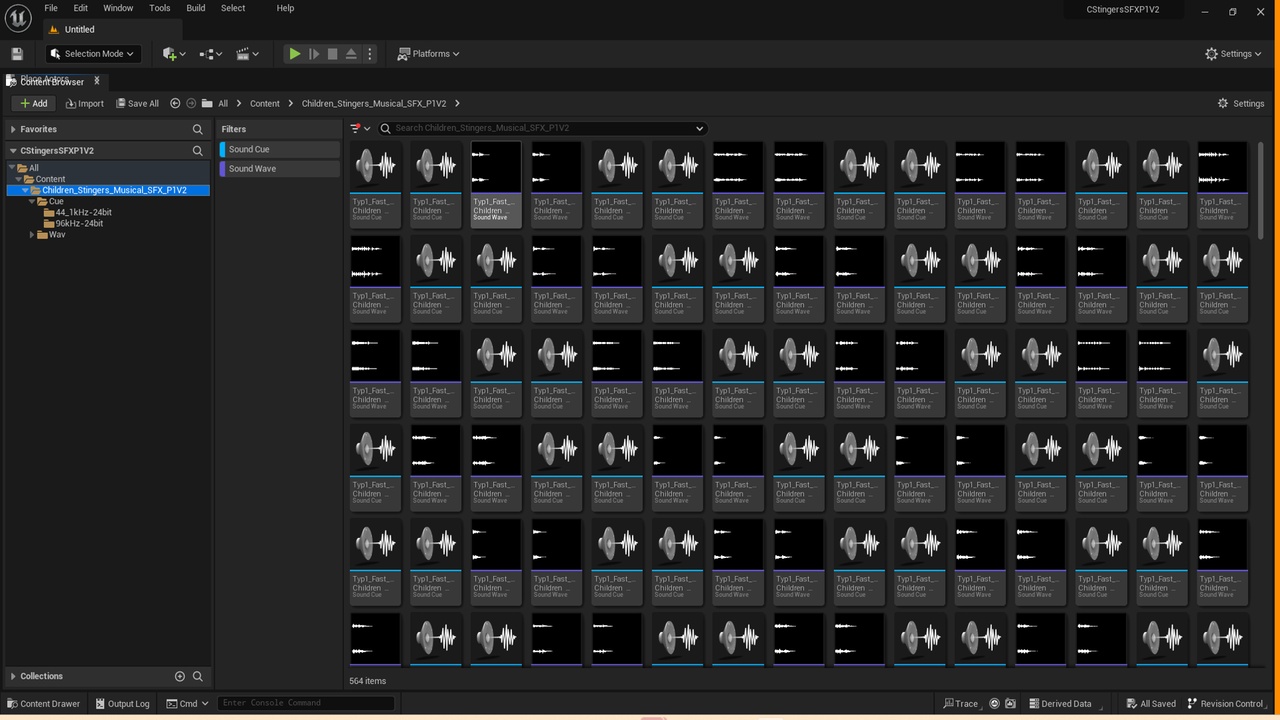Click the Eject button in play controls

pos(351,54)
